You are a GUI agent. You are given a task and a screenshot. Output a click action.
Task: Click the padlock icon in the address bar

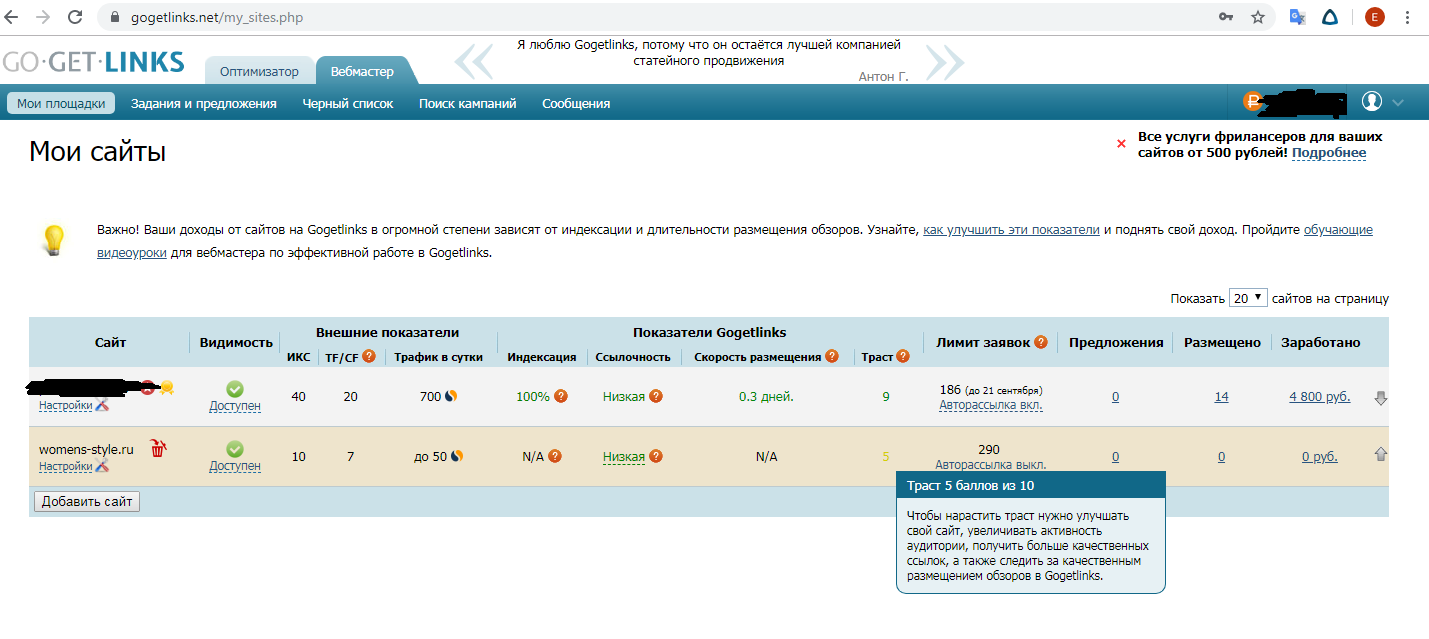pos(113,18)
